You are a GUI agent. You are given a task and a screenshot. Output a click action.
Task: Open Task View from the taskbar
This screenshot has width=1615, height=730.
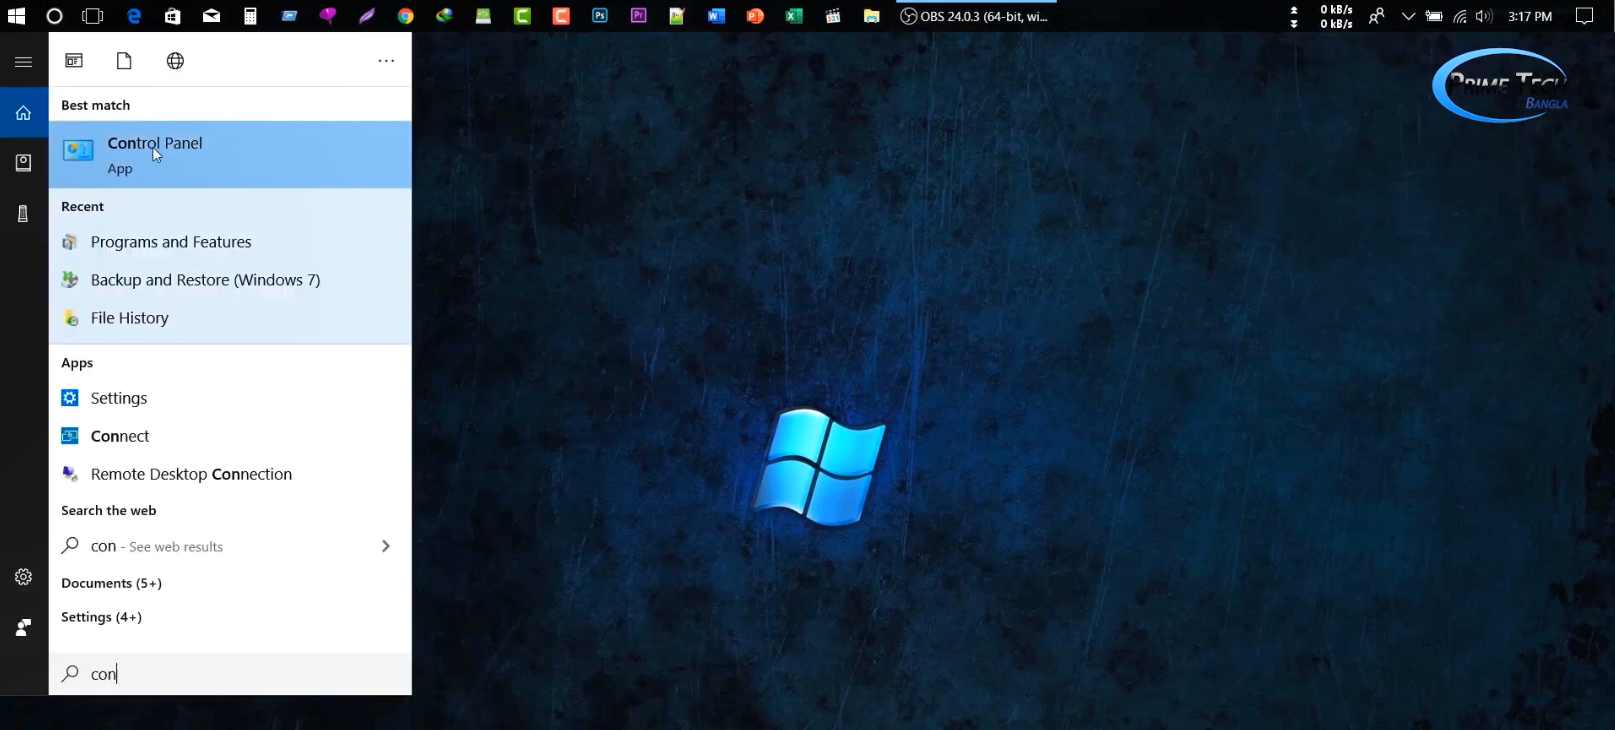pos(93,16)
